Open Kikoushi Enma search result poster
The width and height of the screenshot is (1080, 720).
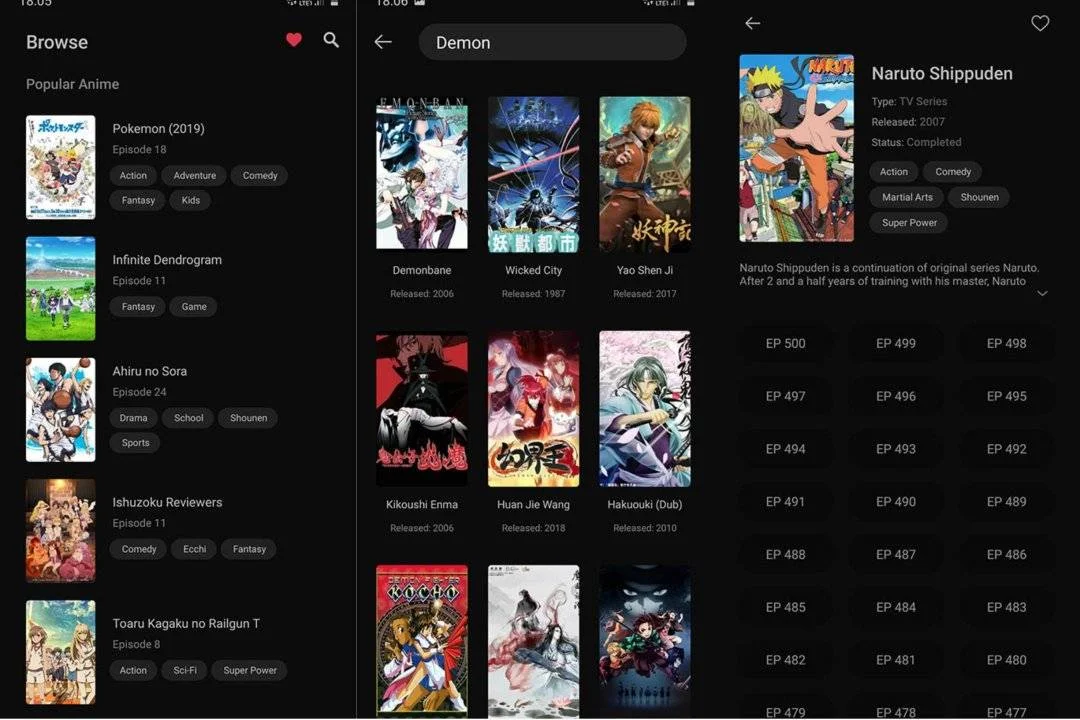point(422,409)
